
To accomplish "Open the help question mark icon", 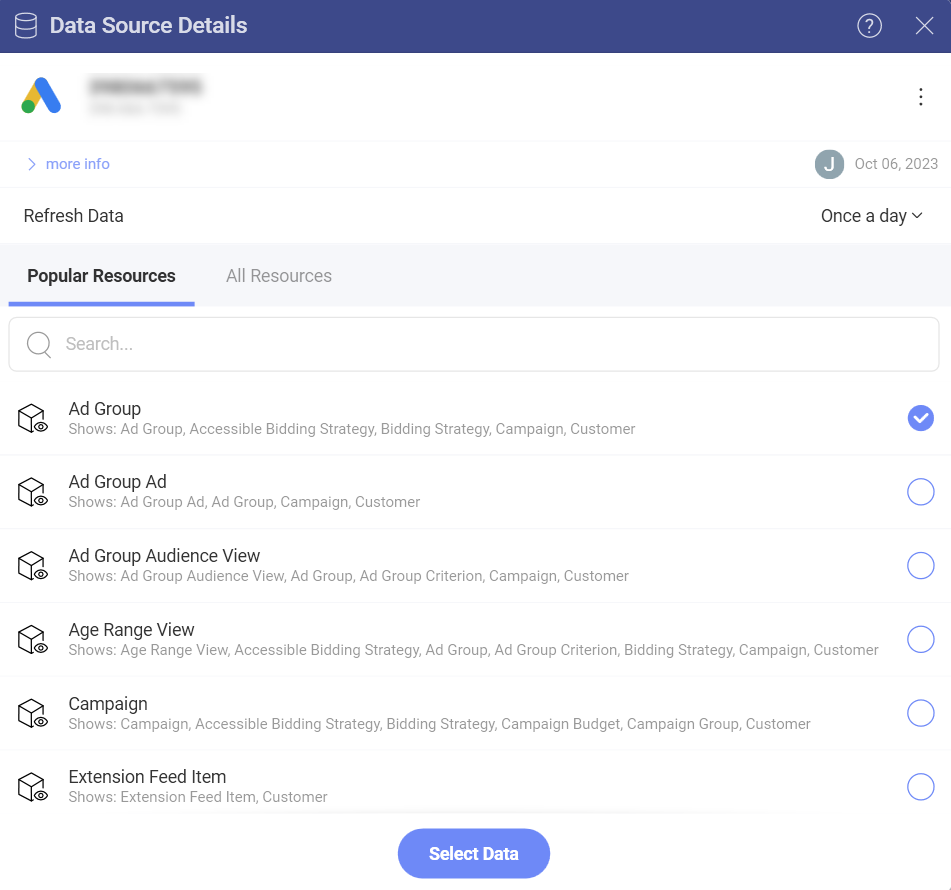I will (x=869, y=26).
